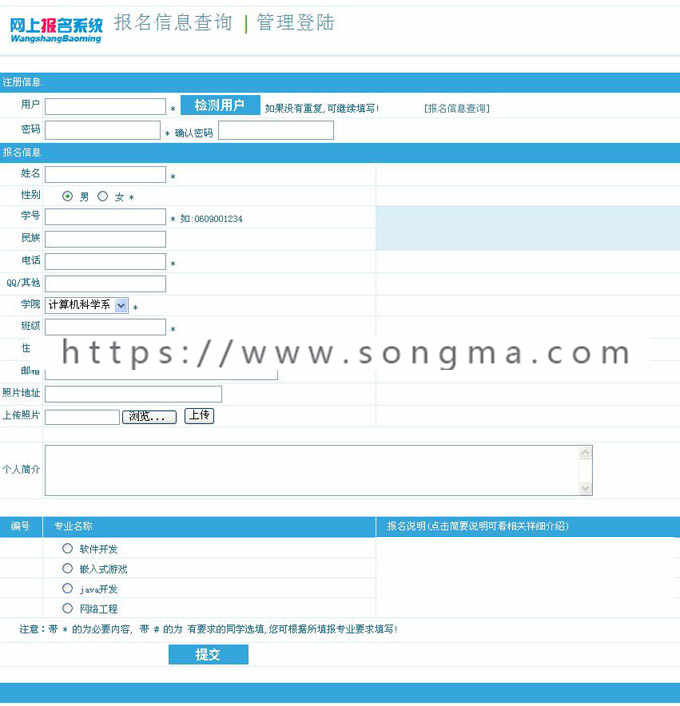This screenshot has height=706, width=680.
Task: Click into the 学号 input field
Action: 105,217
